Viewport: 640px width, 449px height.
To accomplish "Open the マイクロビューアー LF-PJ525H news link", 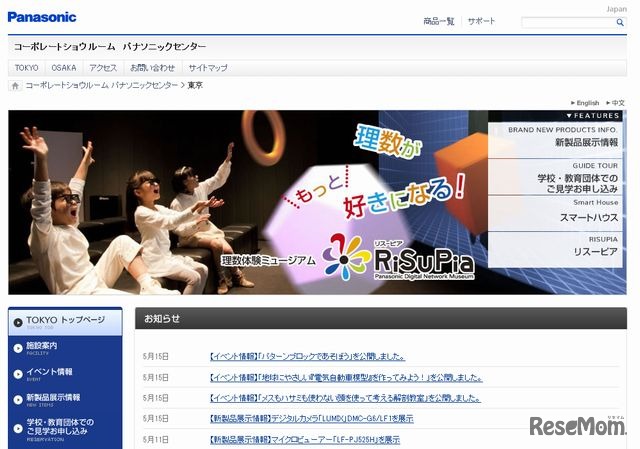I will pyautogui.click(x=304, y=440).
